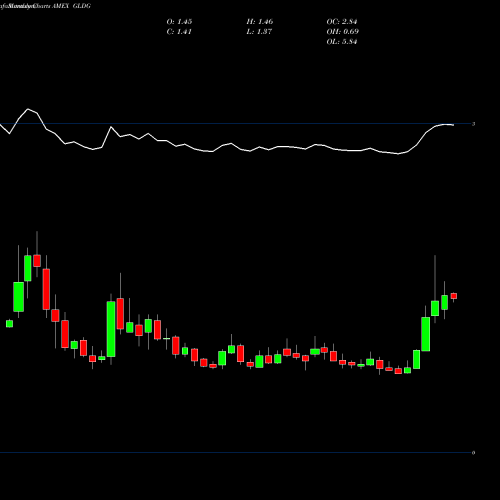Click the OL: 5.84 reading
Screen dimensions: 500x500
point(342,42)
